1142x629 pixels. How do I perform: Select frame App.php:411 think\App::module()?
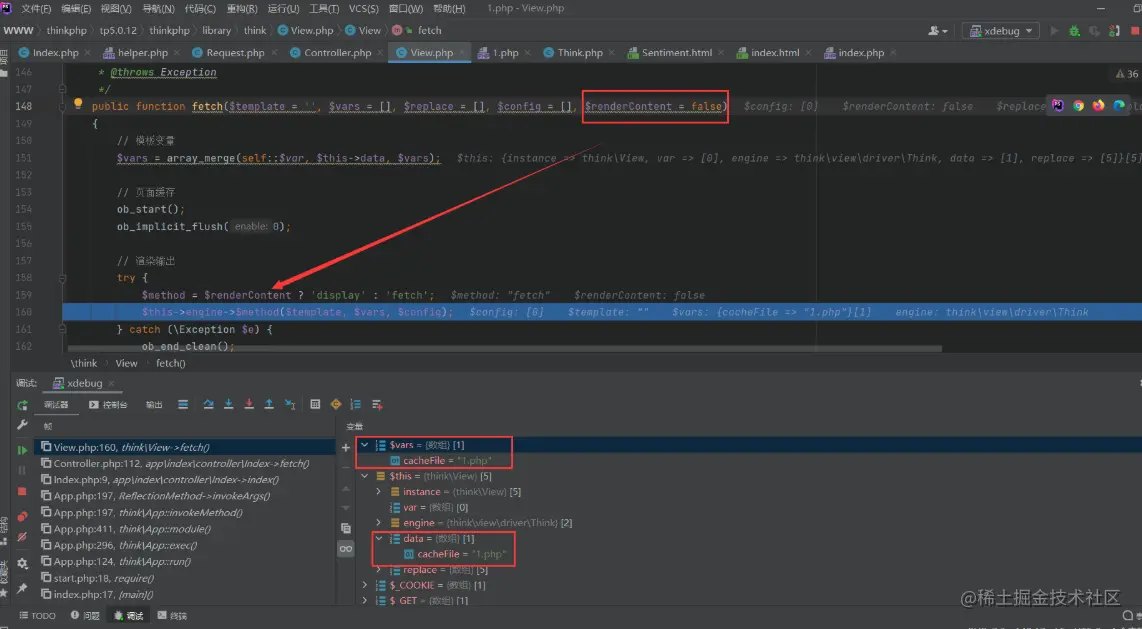click(185, 529)
